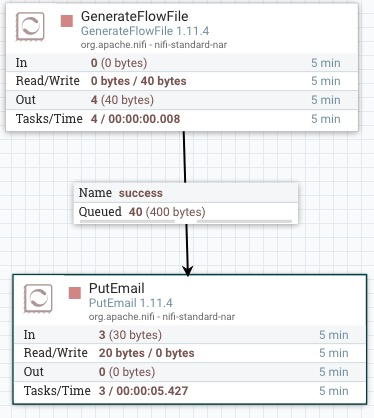Select the GenerateFlowFile processor icon
Screen dimensions: 374x418
[x=30, y=27]
